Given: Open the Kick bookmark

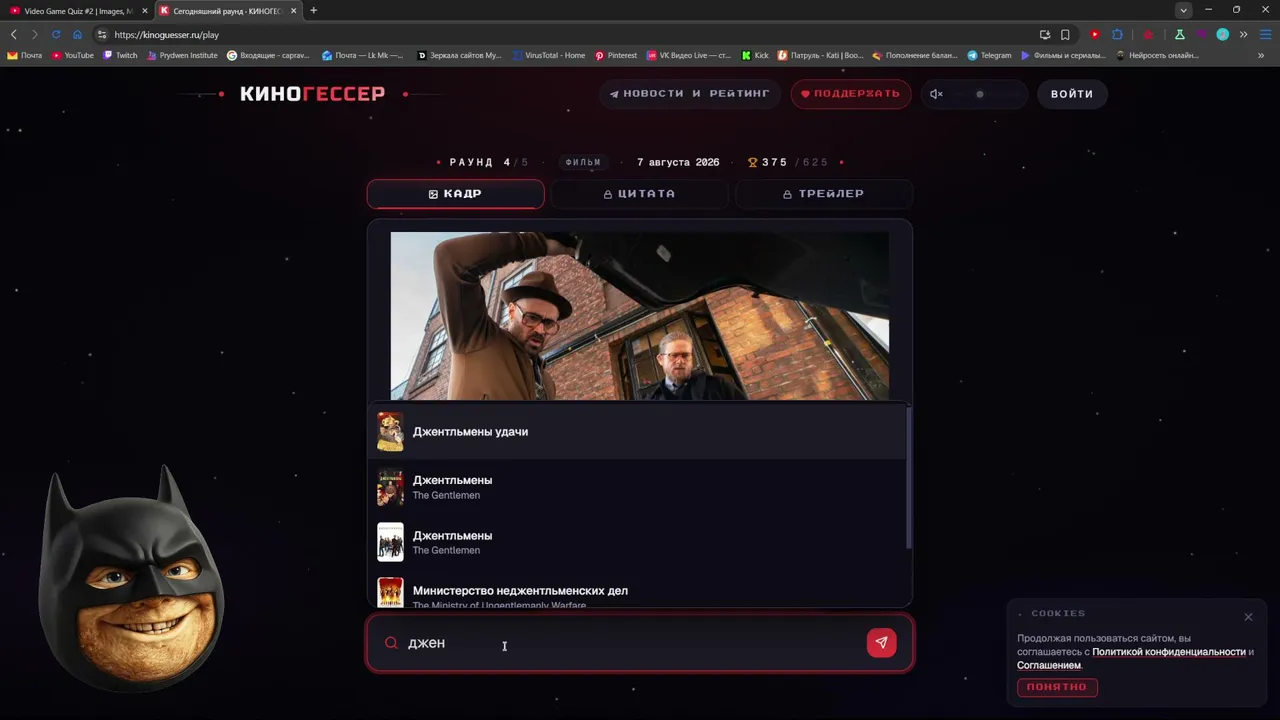Looking at the screenshot, I should click(755, 56).
